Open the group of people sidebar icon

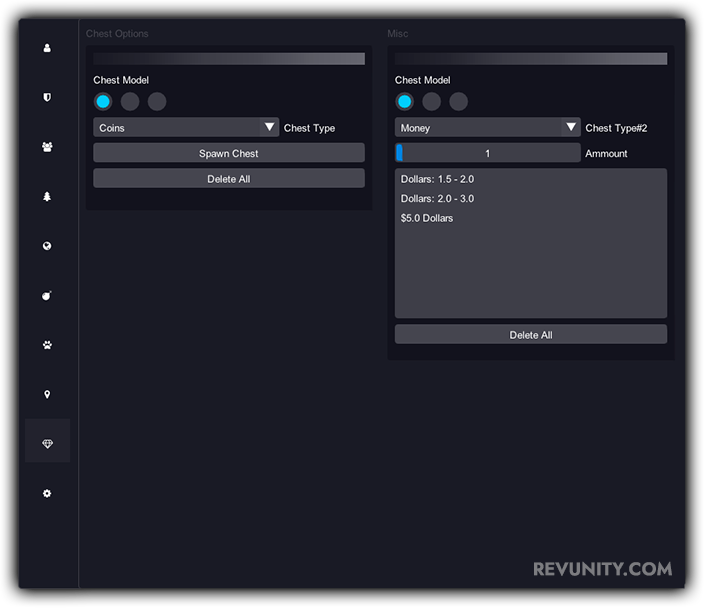(x=47, y=147)
